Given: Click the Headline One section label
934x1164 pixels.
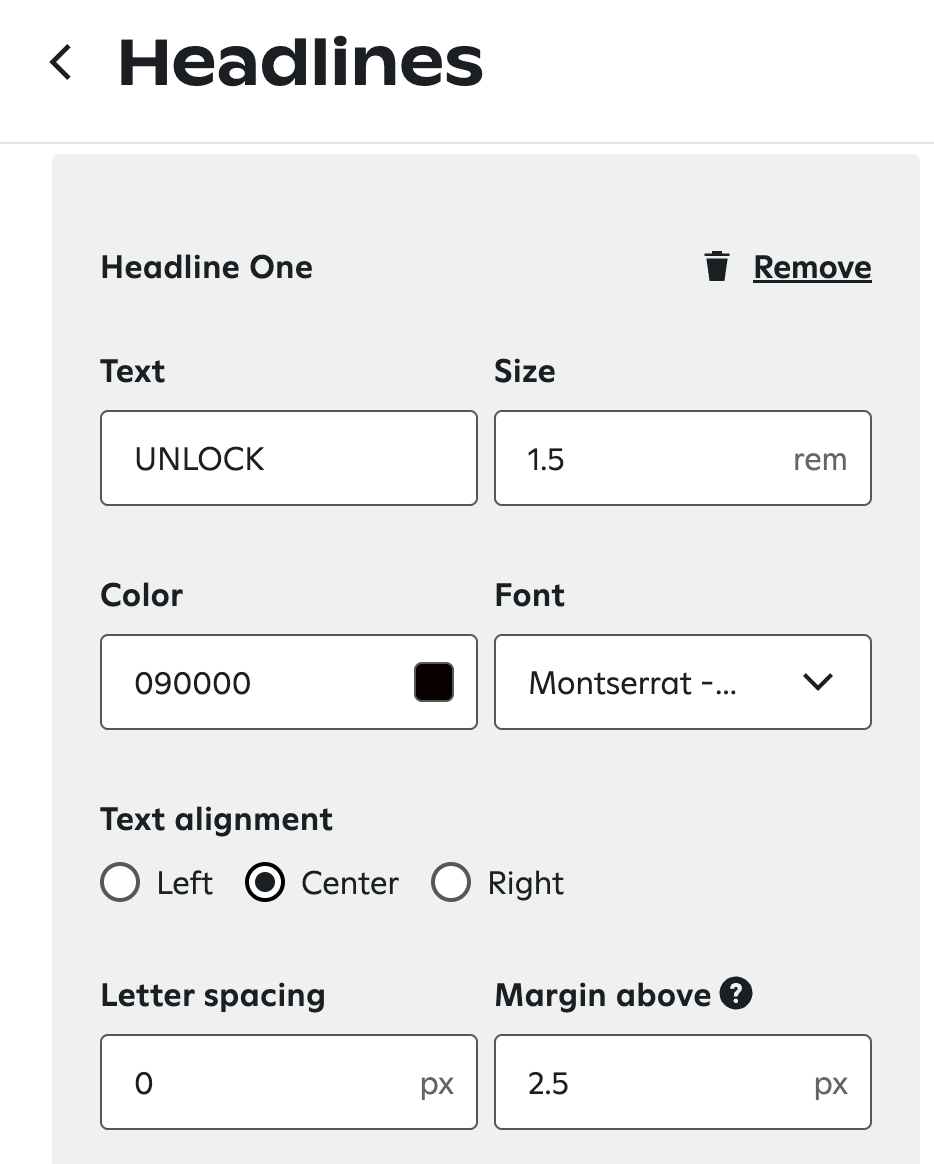Looking at the screenshot, I should click(x=207, y=267).
